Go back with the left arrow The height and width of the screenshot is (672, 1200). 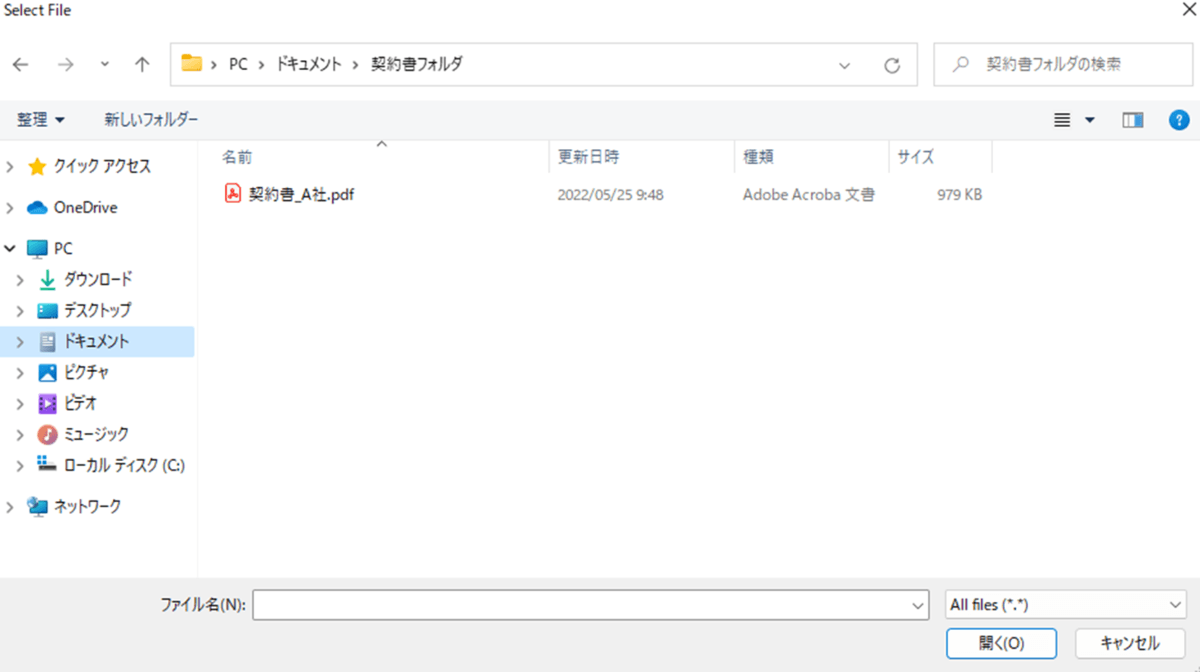coord(20,64)
